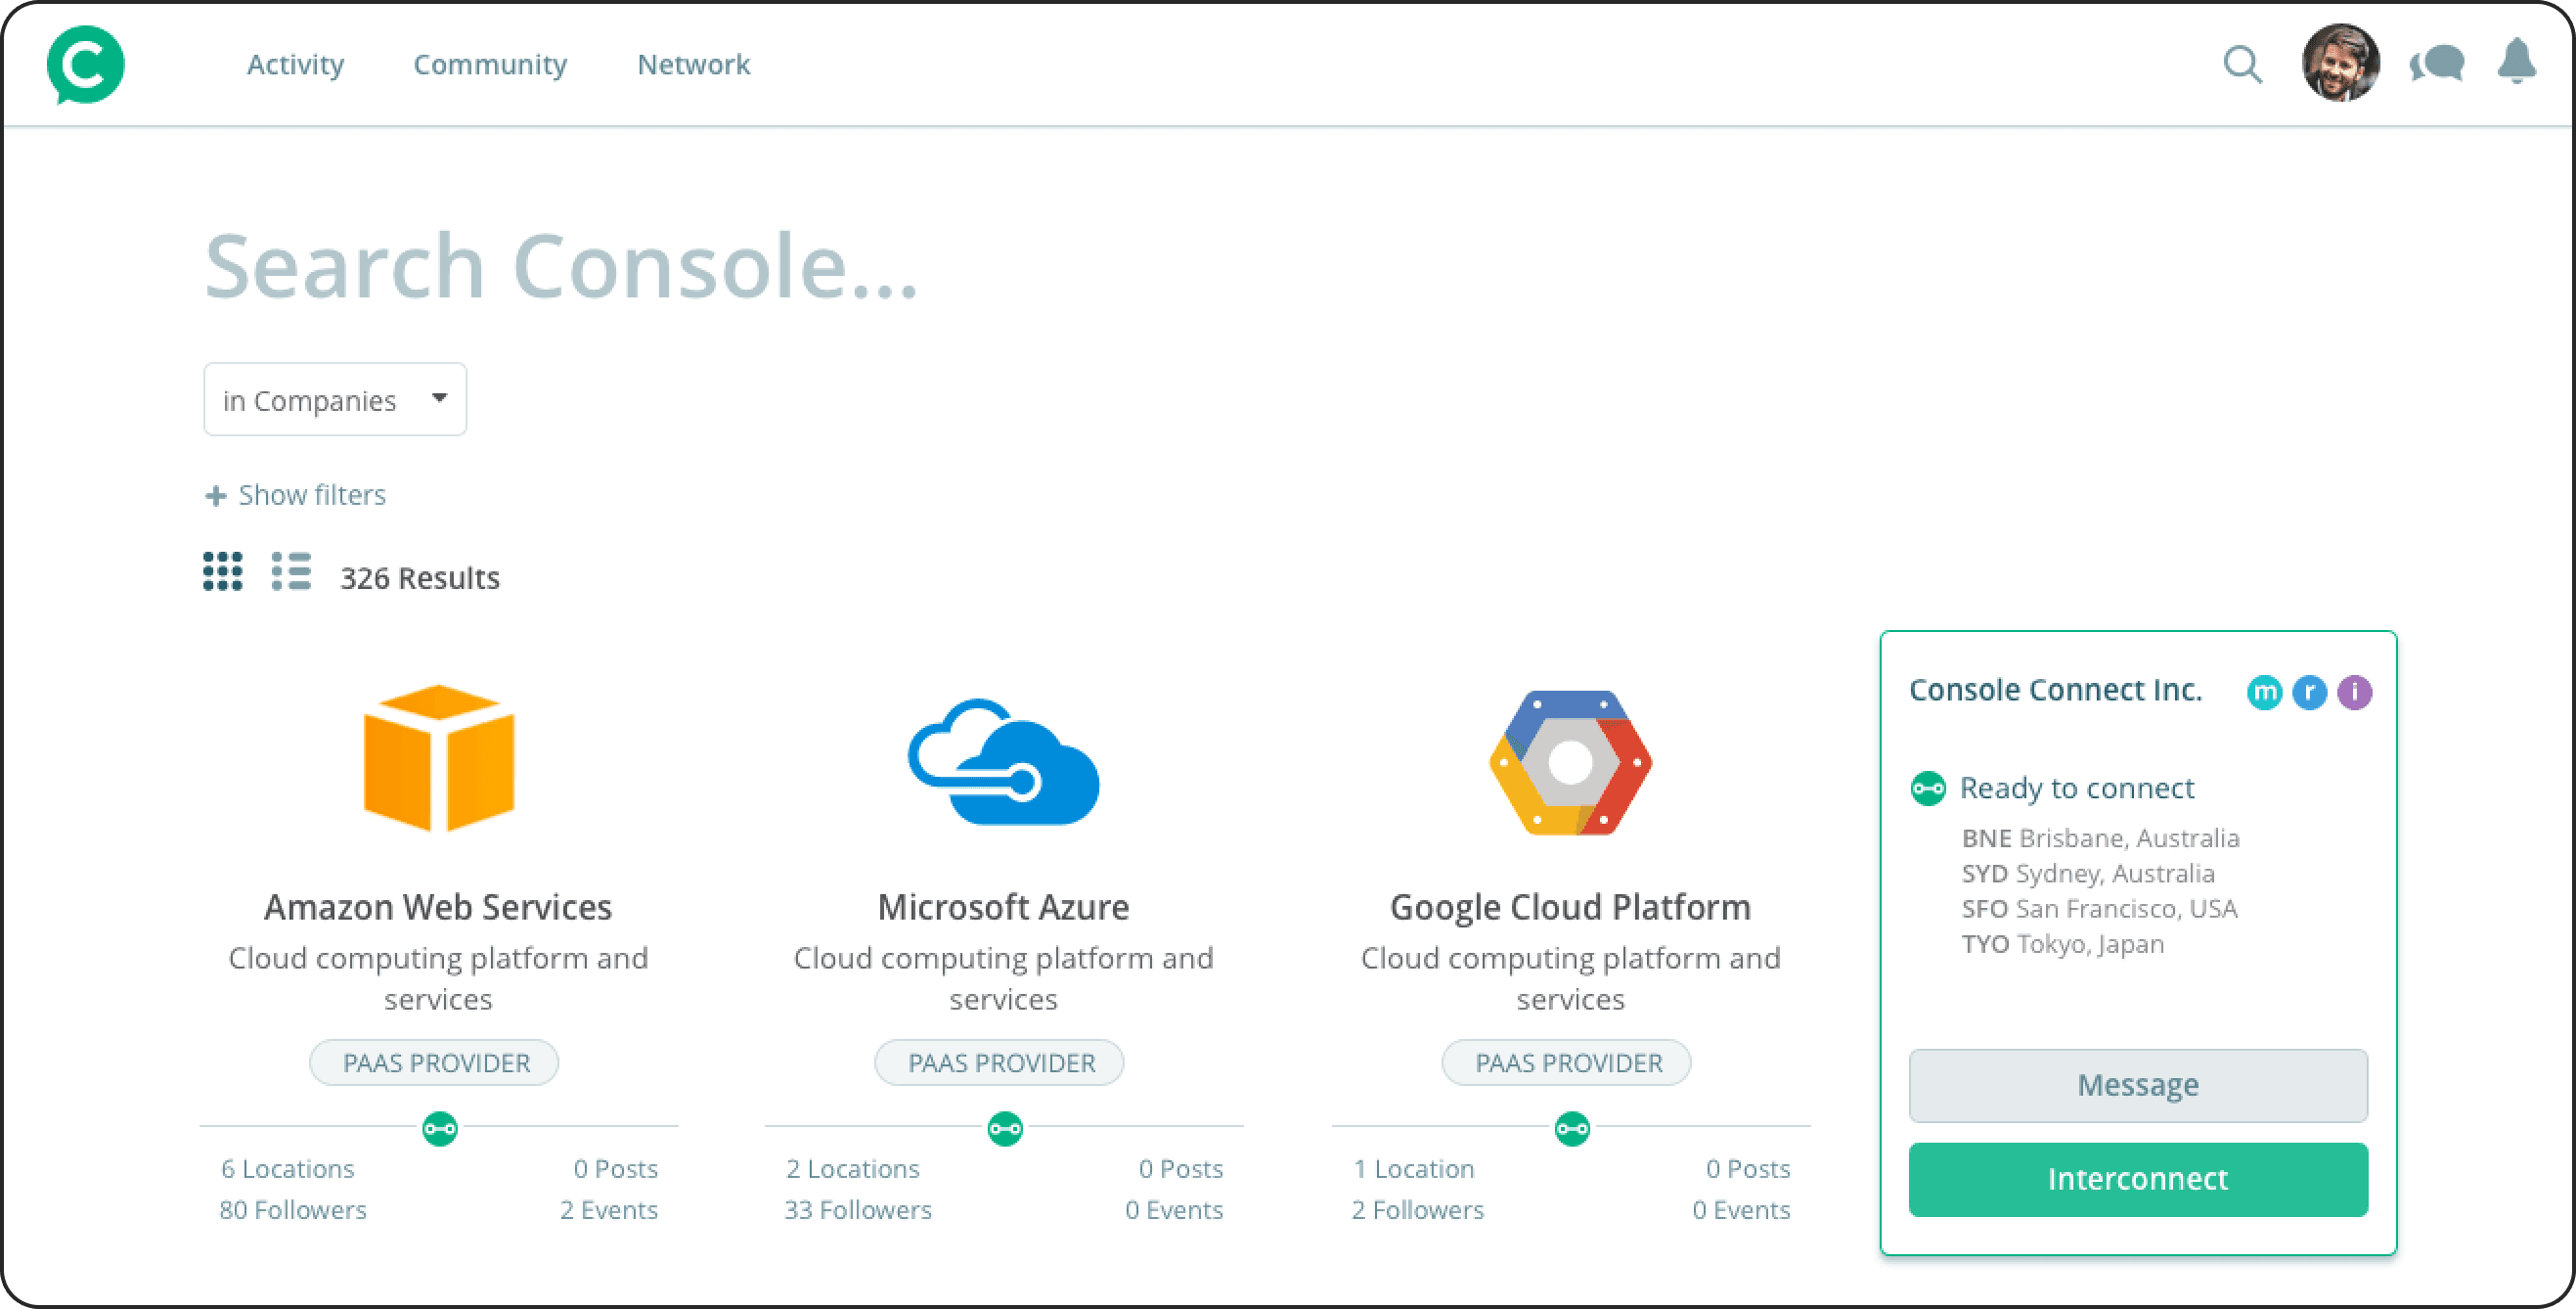The height and width of the screenshot is (1309, 2576).
Task: Click '2 Events' for Amazon Web Services
Action: coord(609,1210)
